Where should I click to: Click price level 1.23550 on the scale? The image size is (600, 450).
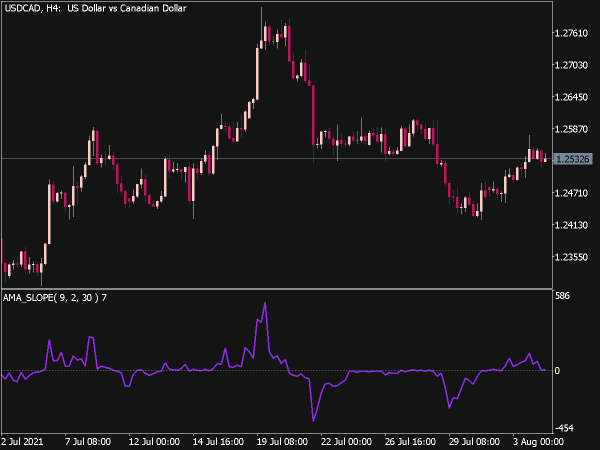[571, 257]
